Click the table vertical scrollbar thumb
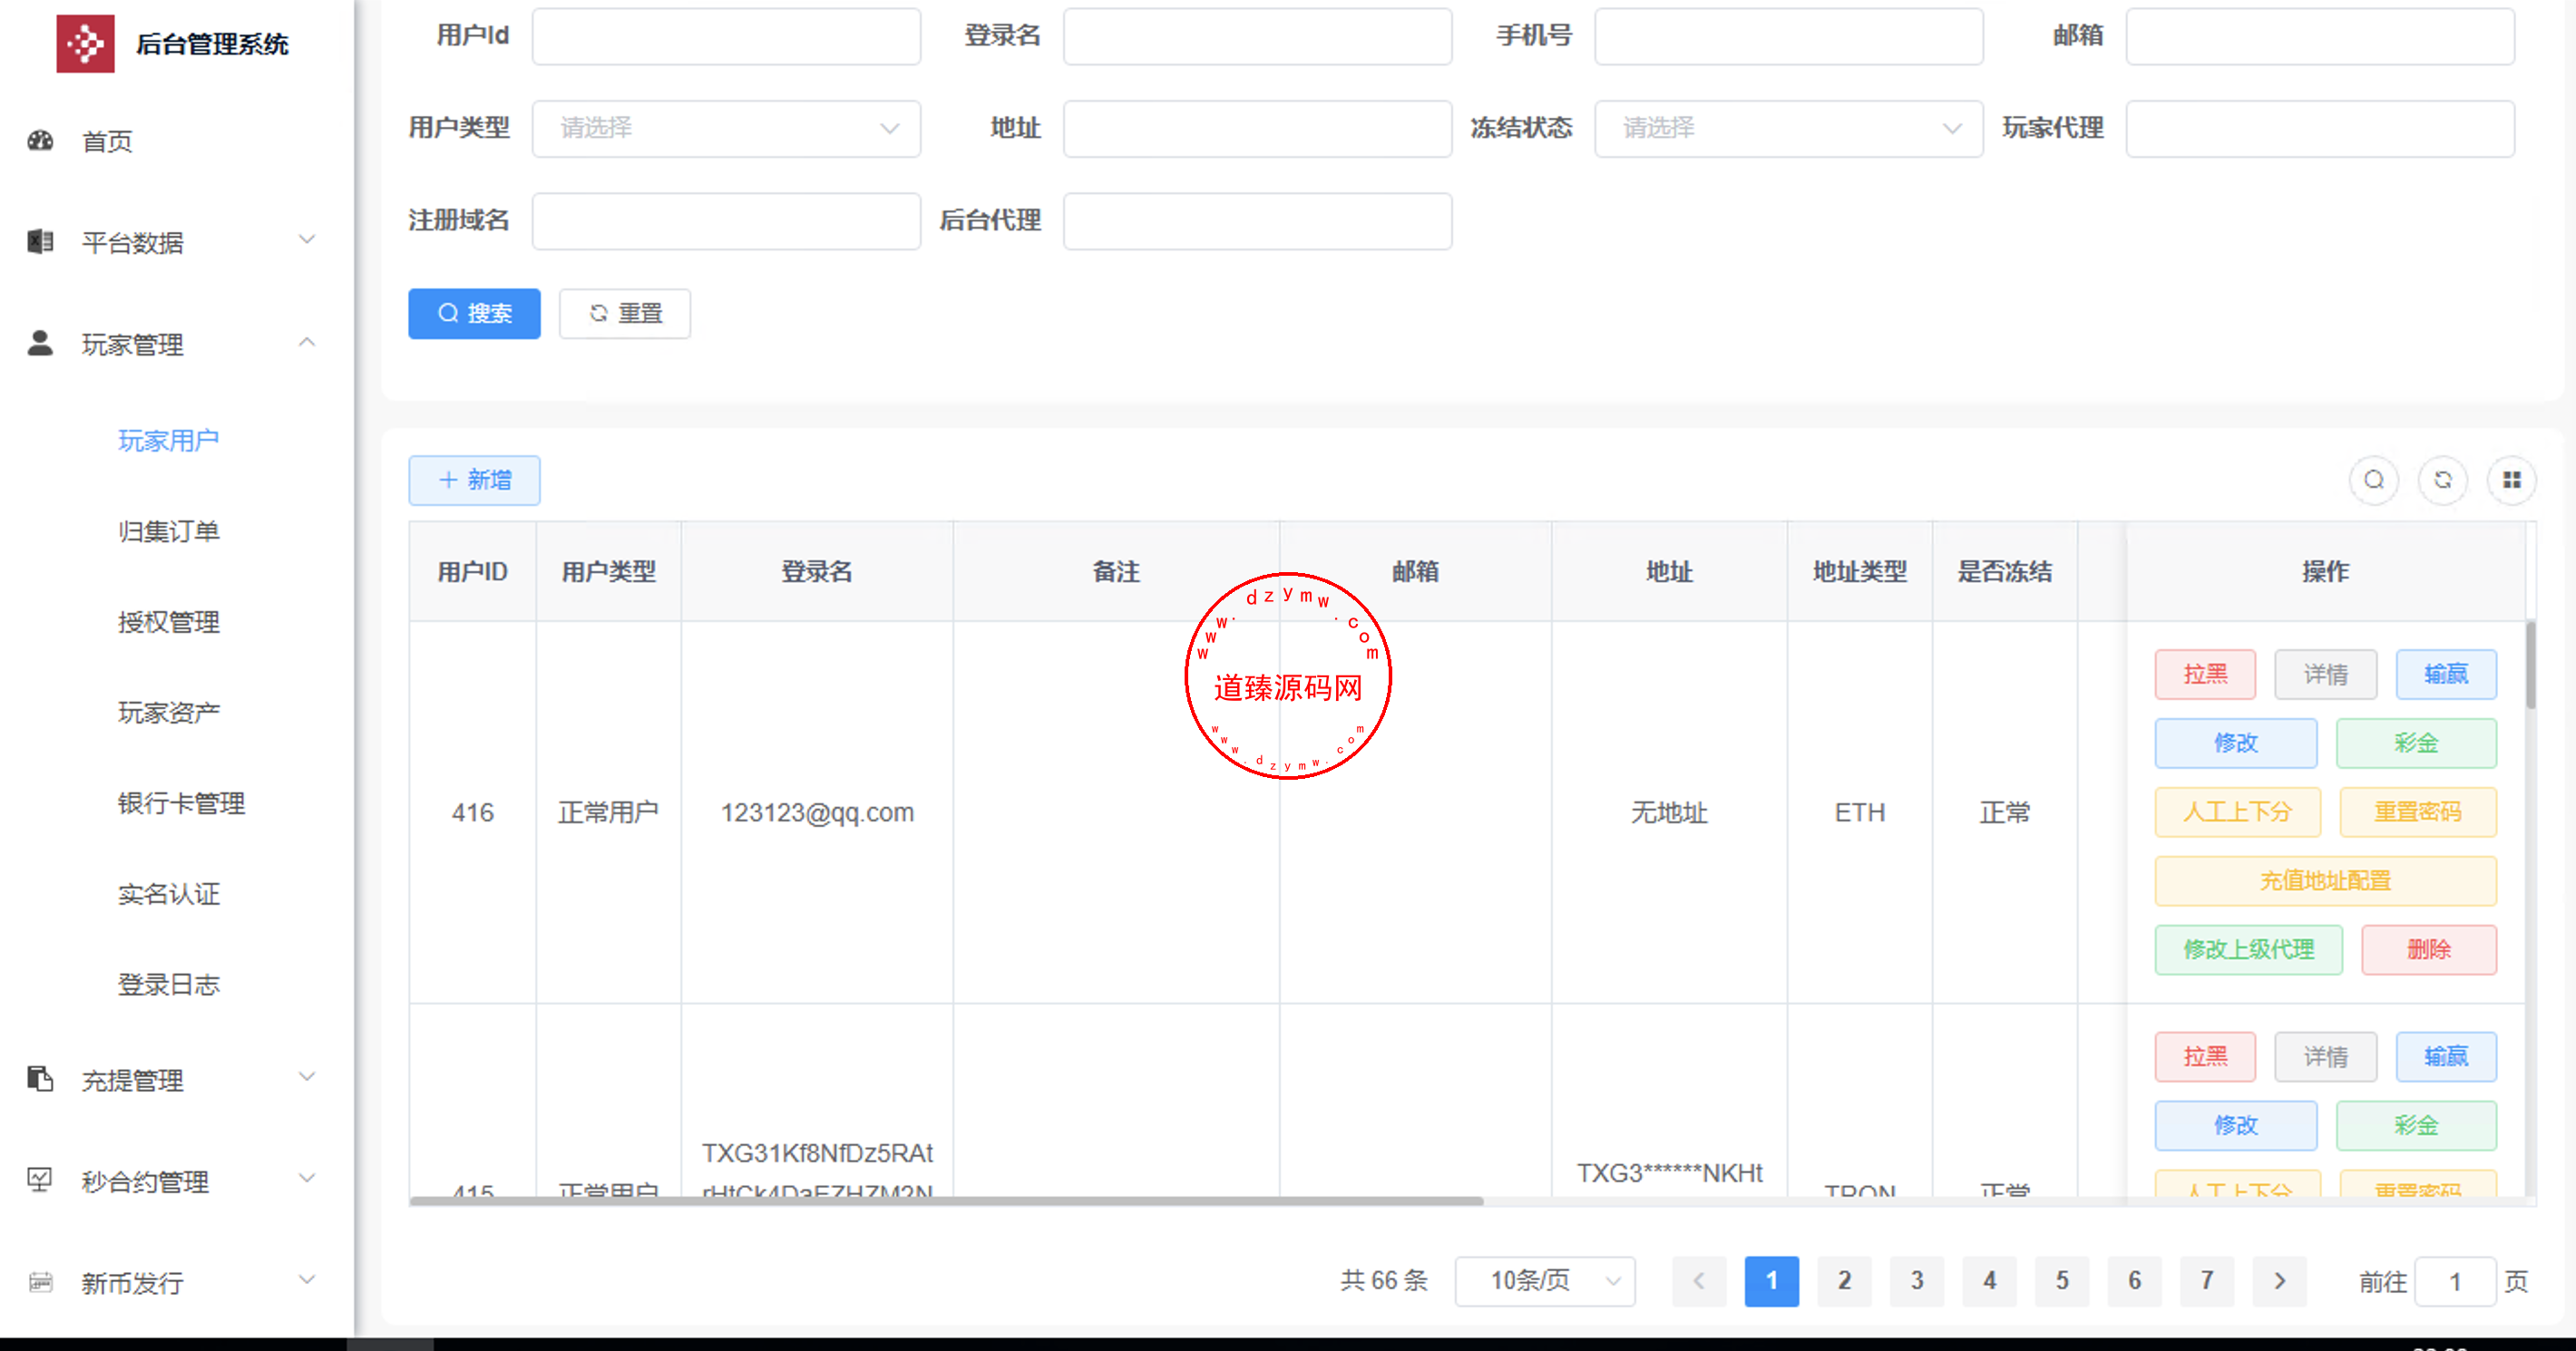Image resolution: width=2576 pixels, height=1351 pixels. pos(2531,665)
